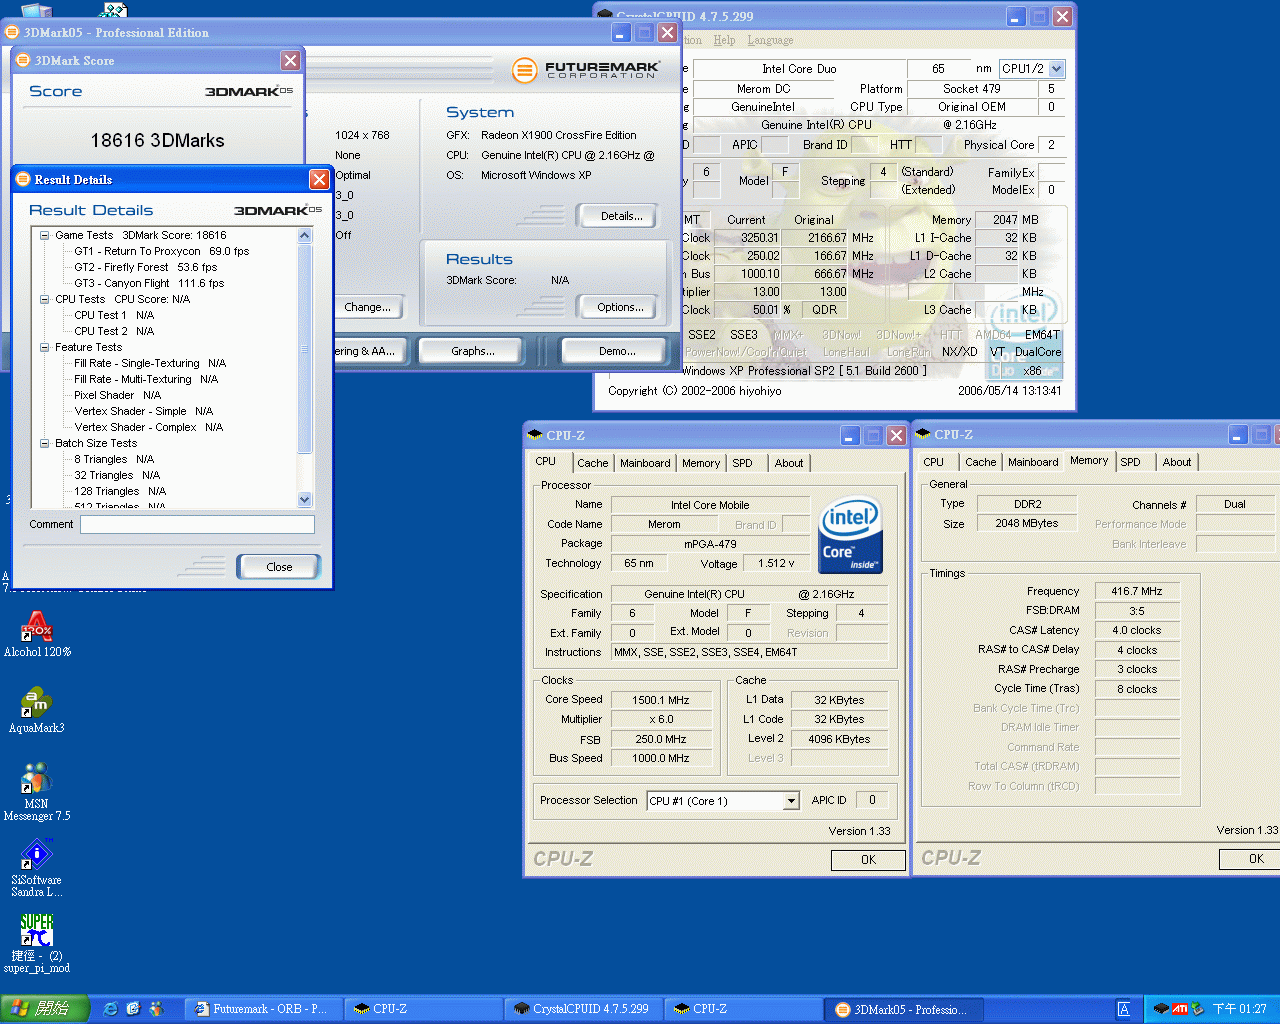The width and height of the screenshot is (1280, 1024).
Task: Click the taskbar clock showing 01:27
Action: [1239, 1009]
